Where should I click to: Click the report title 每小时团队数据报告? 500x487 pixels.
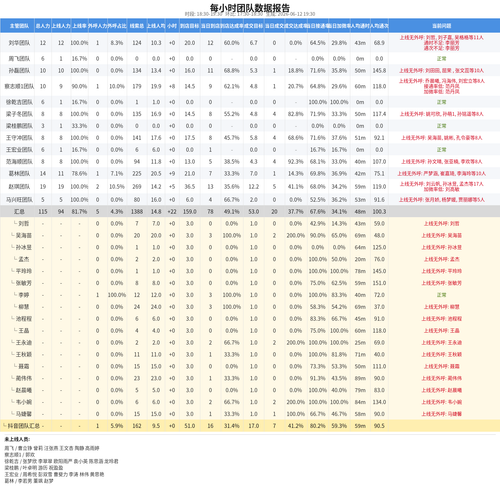pos(250,7)
